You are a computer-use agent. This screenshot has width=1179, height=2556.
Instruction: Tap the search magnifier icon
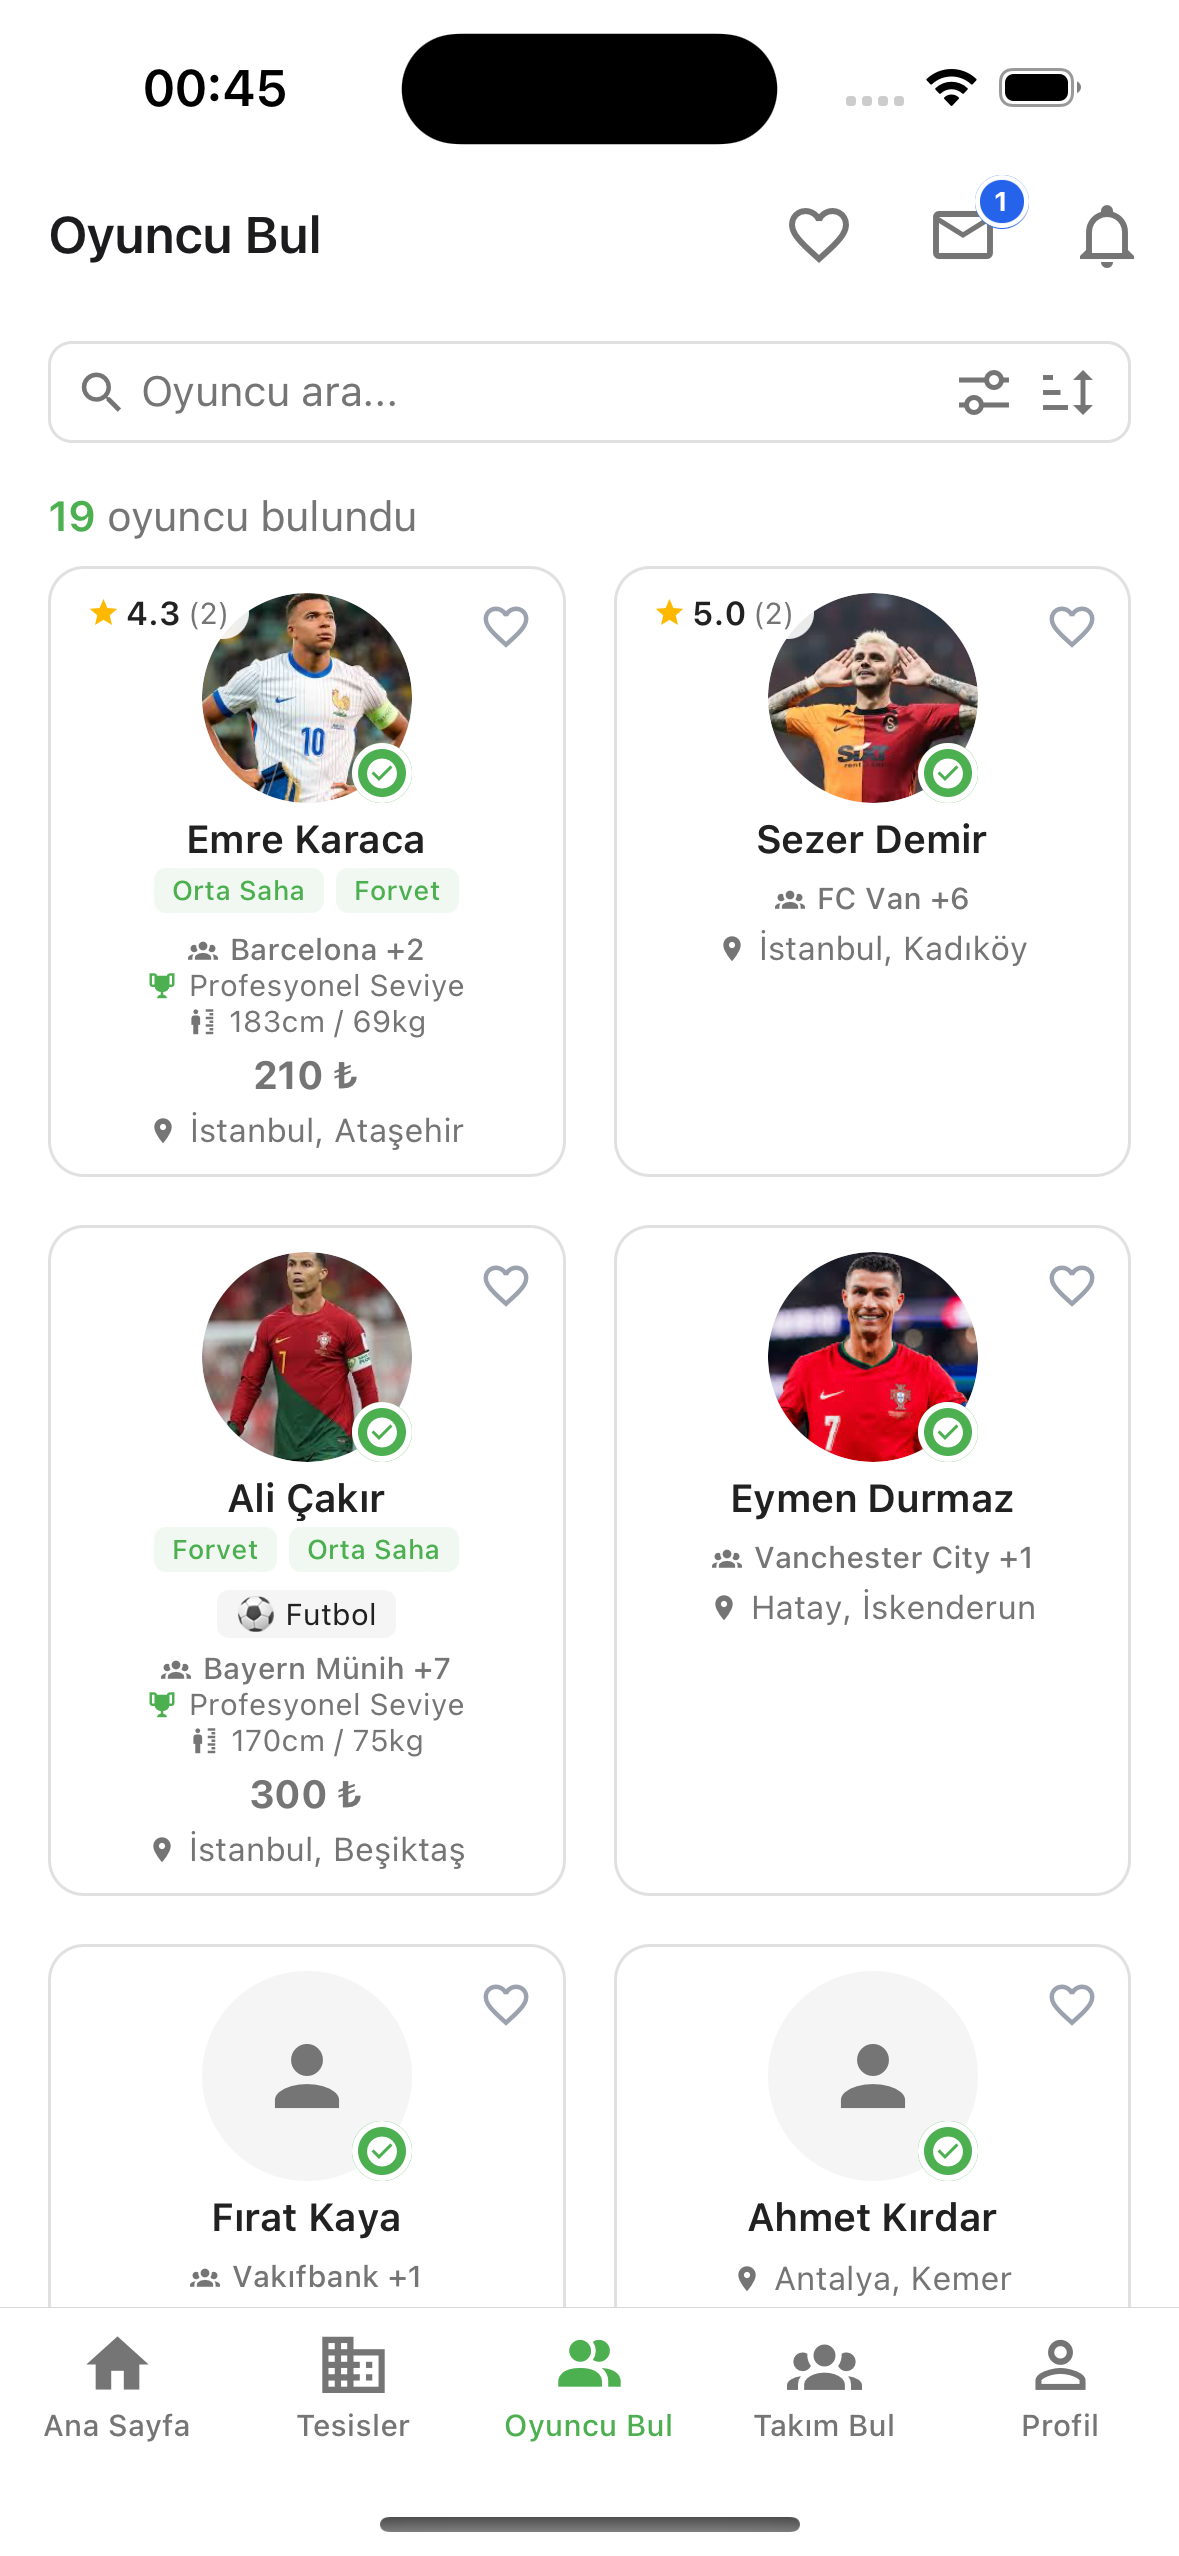(x=101, y=392)
